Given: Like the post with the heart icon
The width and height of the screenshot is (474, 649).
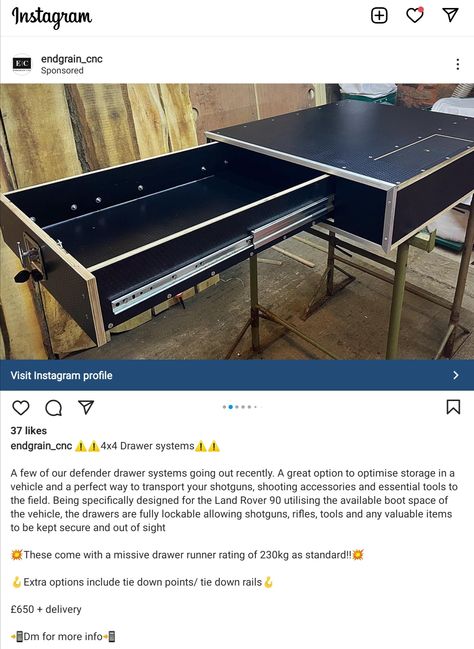Looking at the screenshot, I should (21, 408).
